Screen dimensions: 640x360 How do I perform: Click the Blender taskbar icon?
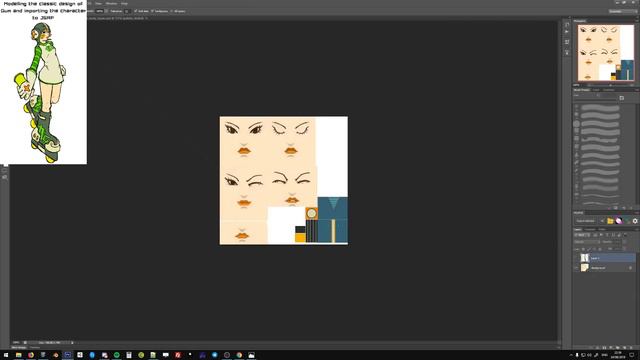tap(56, 355)
